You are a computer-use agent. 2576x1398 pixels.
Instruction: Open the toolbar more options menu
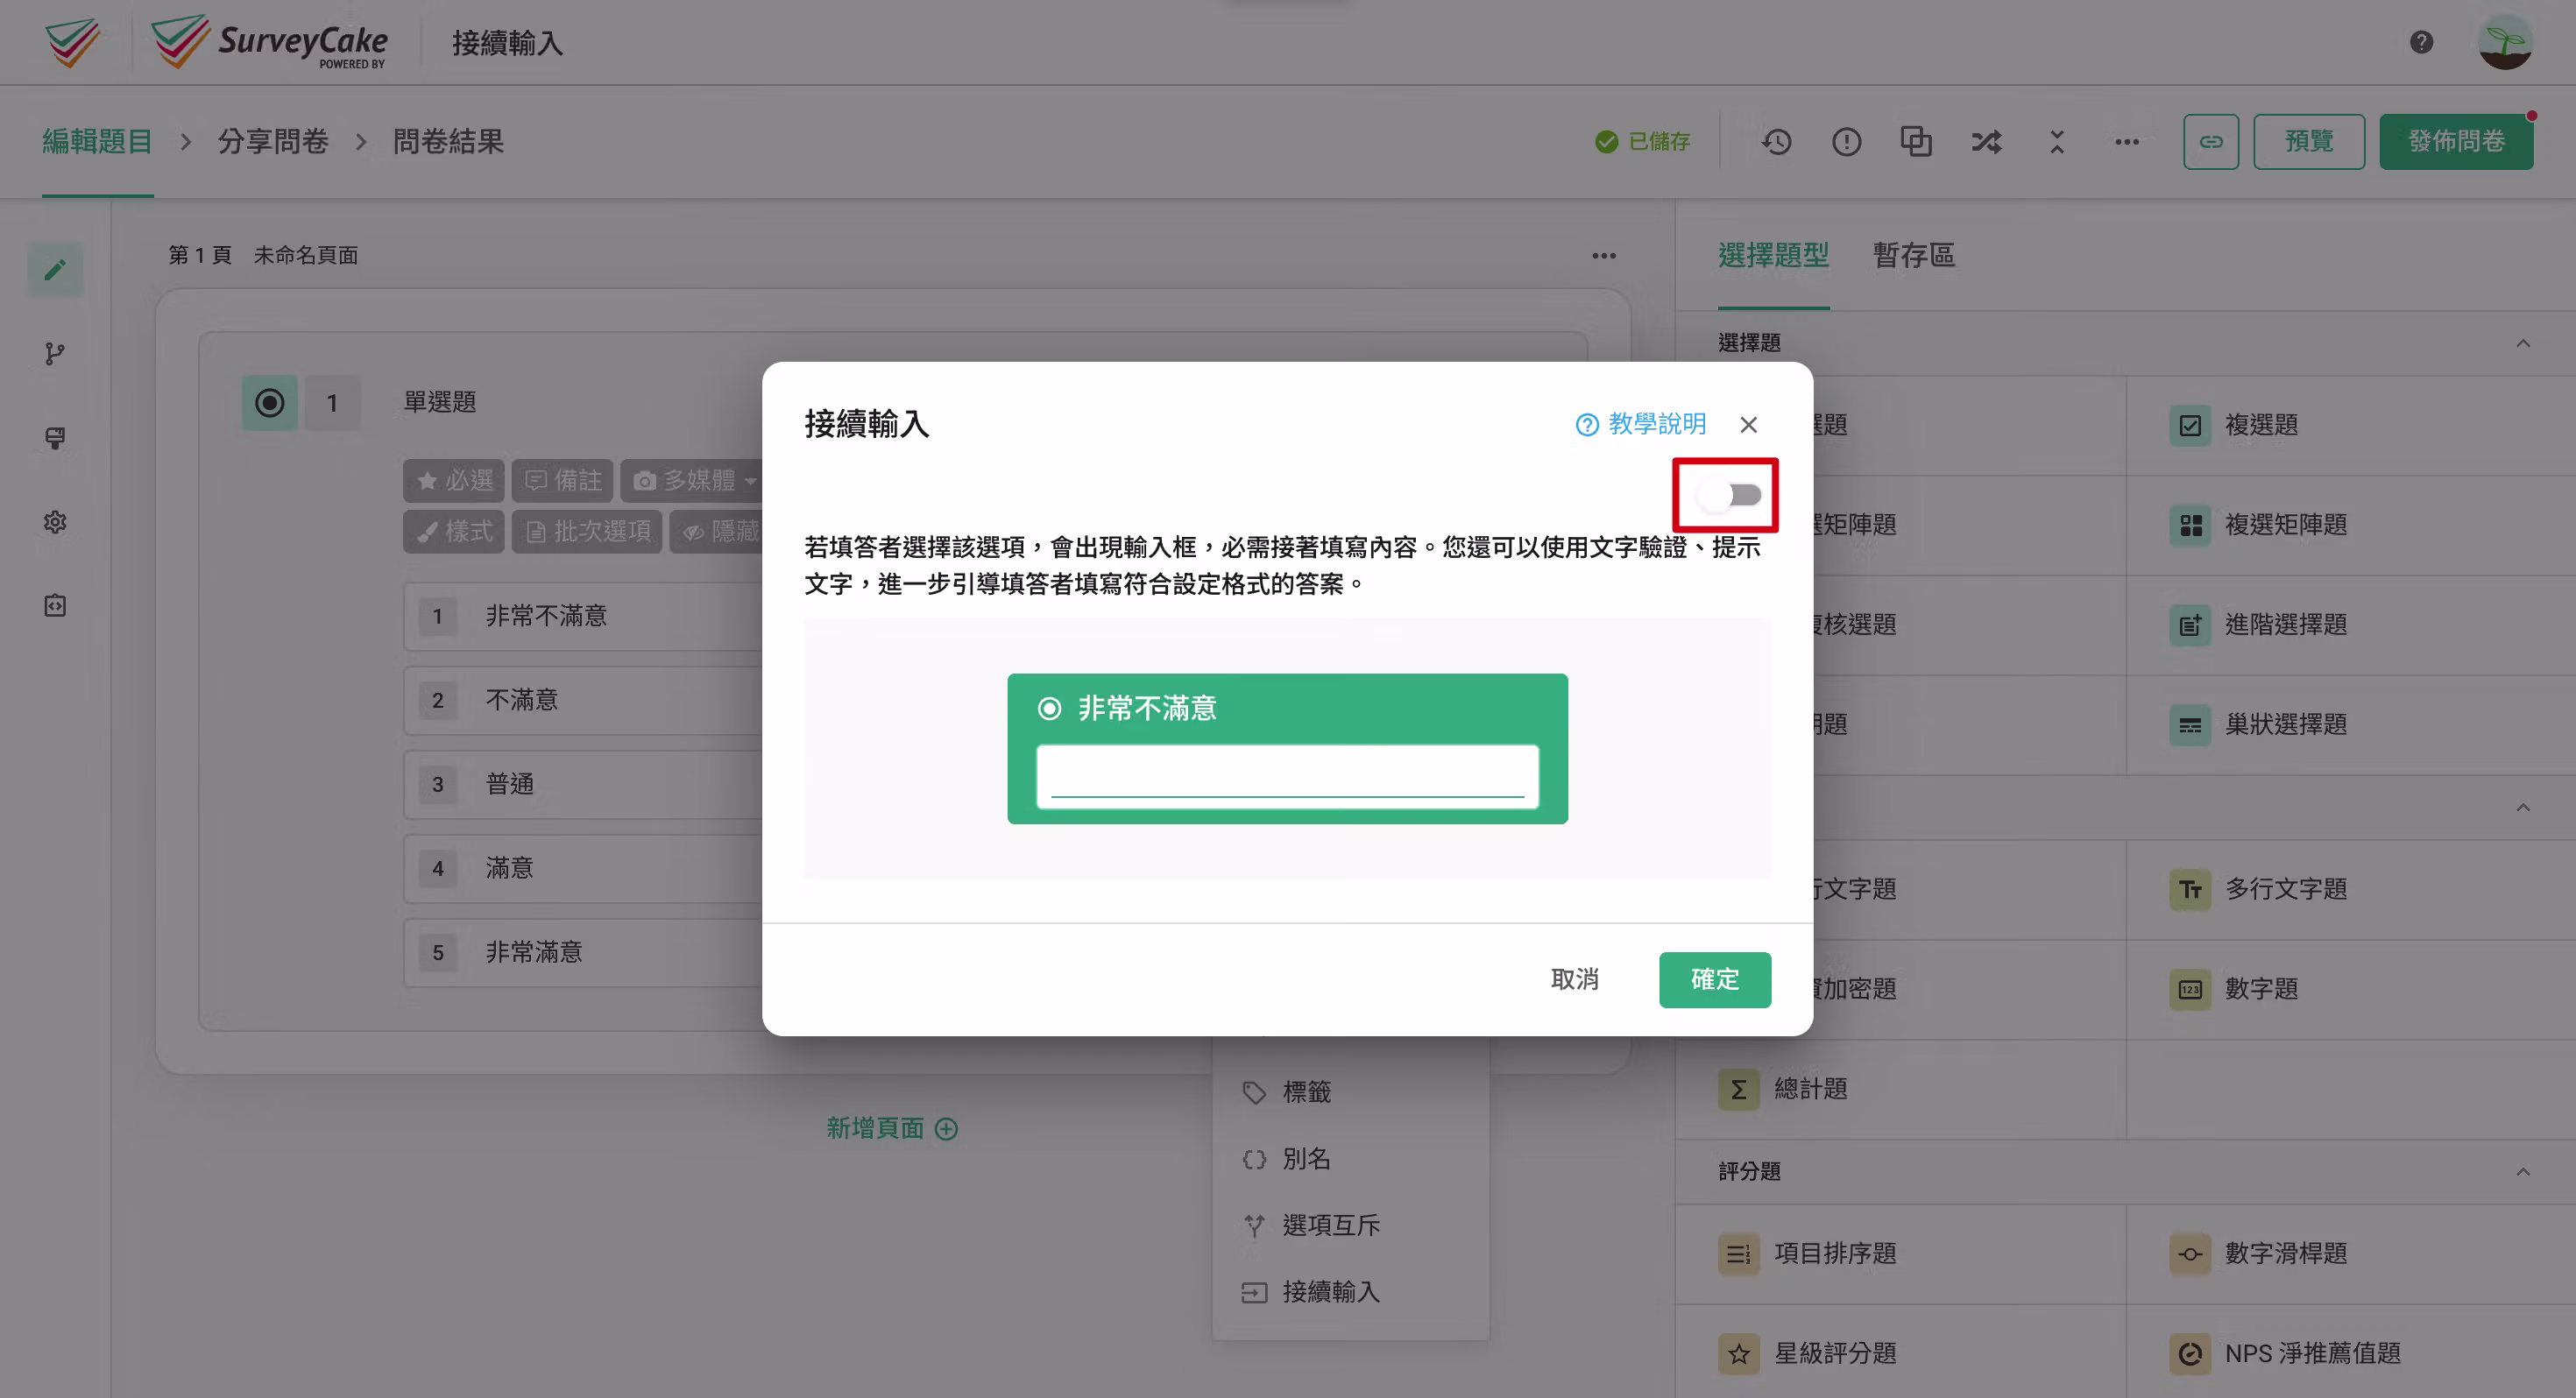[x=2126, y=142]
